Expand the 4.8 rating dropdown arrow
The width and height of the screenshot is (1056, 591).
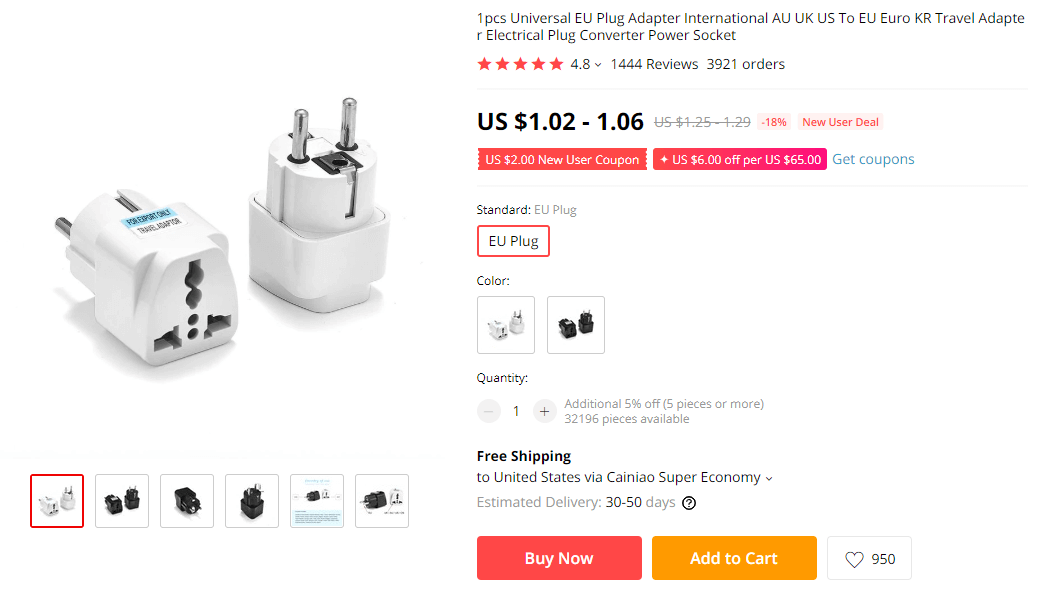[x=598, y=65]
